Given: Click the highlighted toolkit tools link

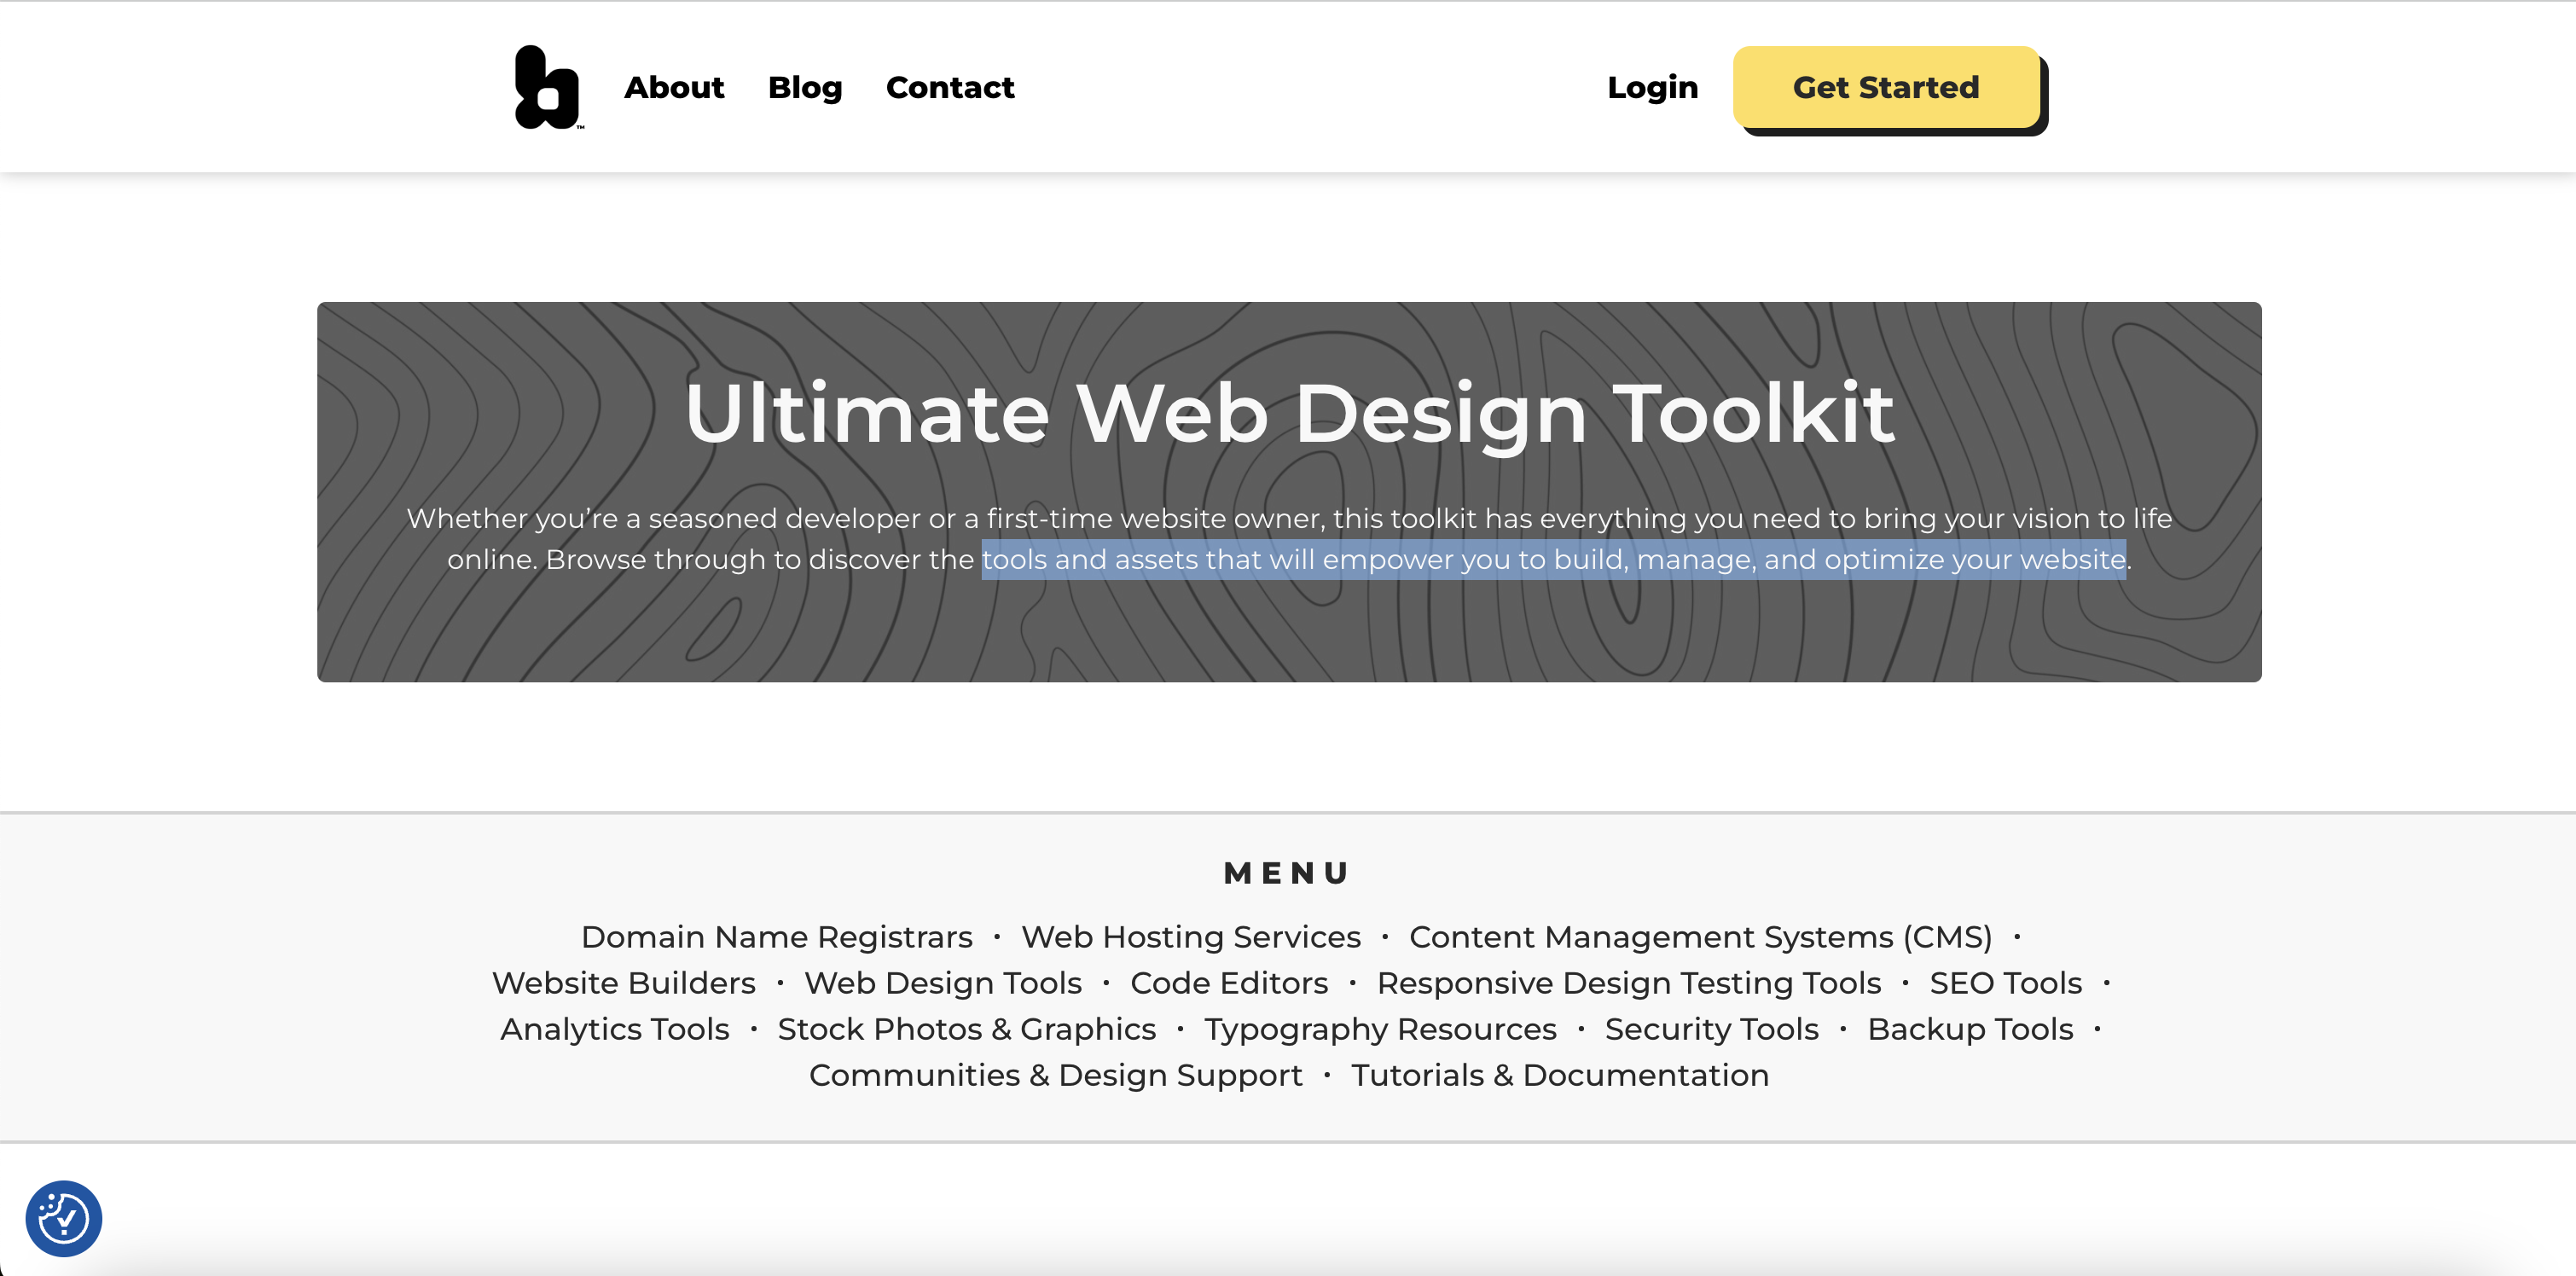Looking at the screenshot, I should tap(1552, 560).
